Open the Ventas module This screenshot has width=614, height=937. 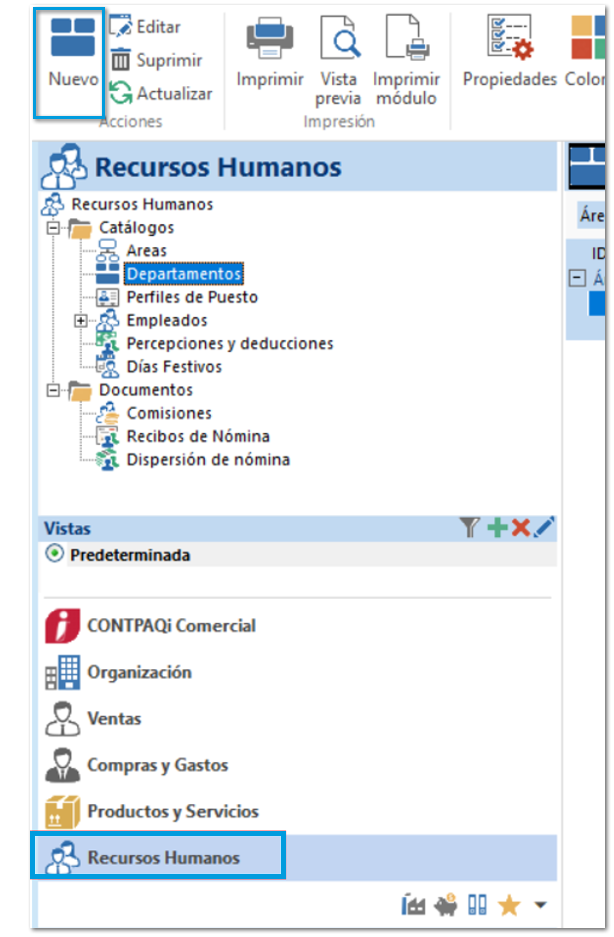[93, 719]
